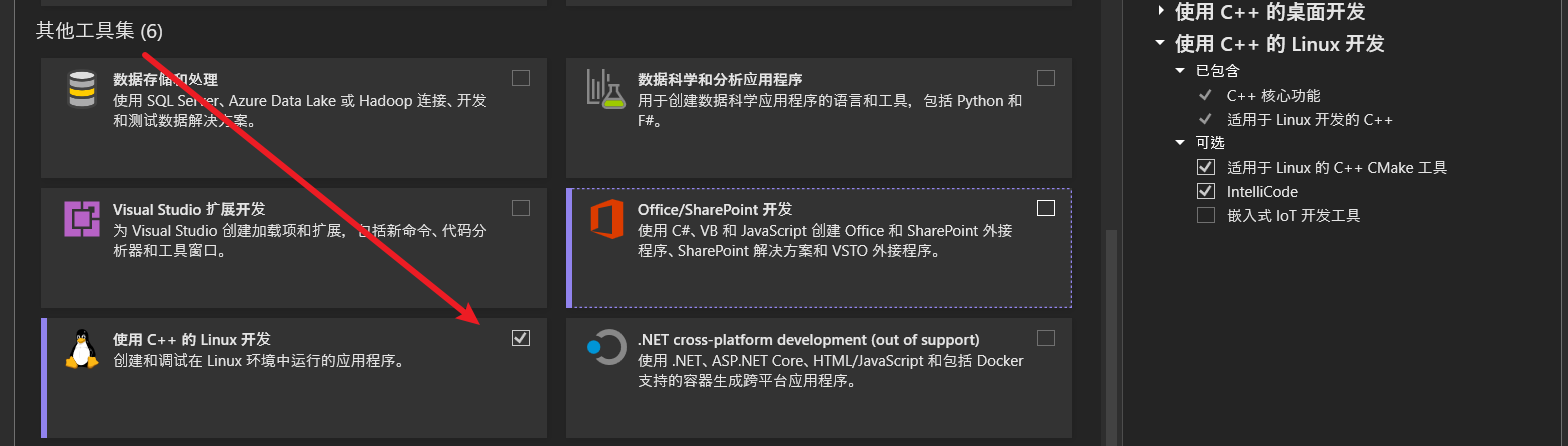Image resolution: width=1568 pixels, height=446 pixels.
Task: Click the flask icon for 数据科学和分析应用程序
Action: pyautogui.click(x=605, y=89)
